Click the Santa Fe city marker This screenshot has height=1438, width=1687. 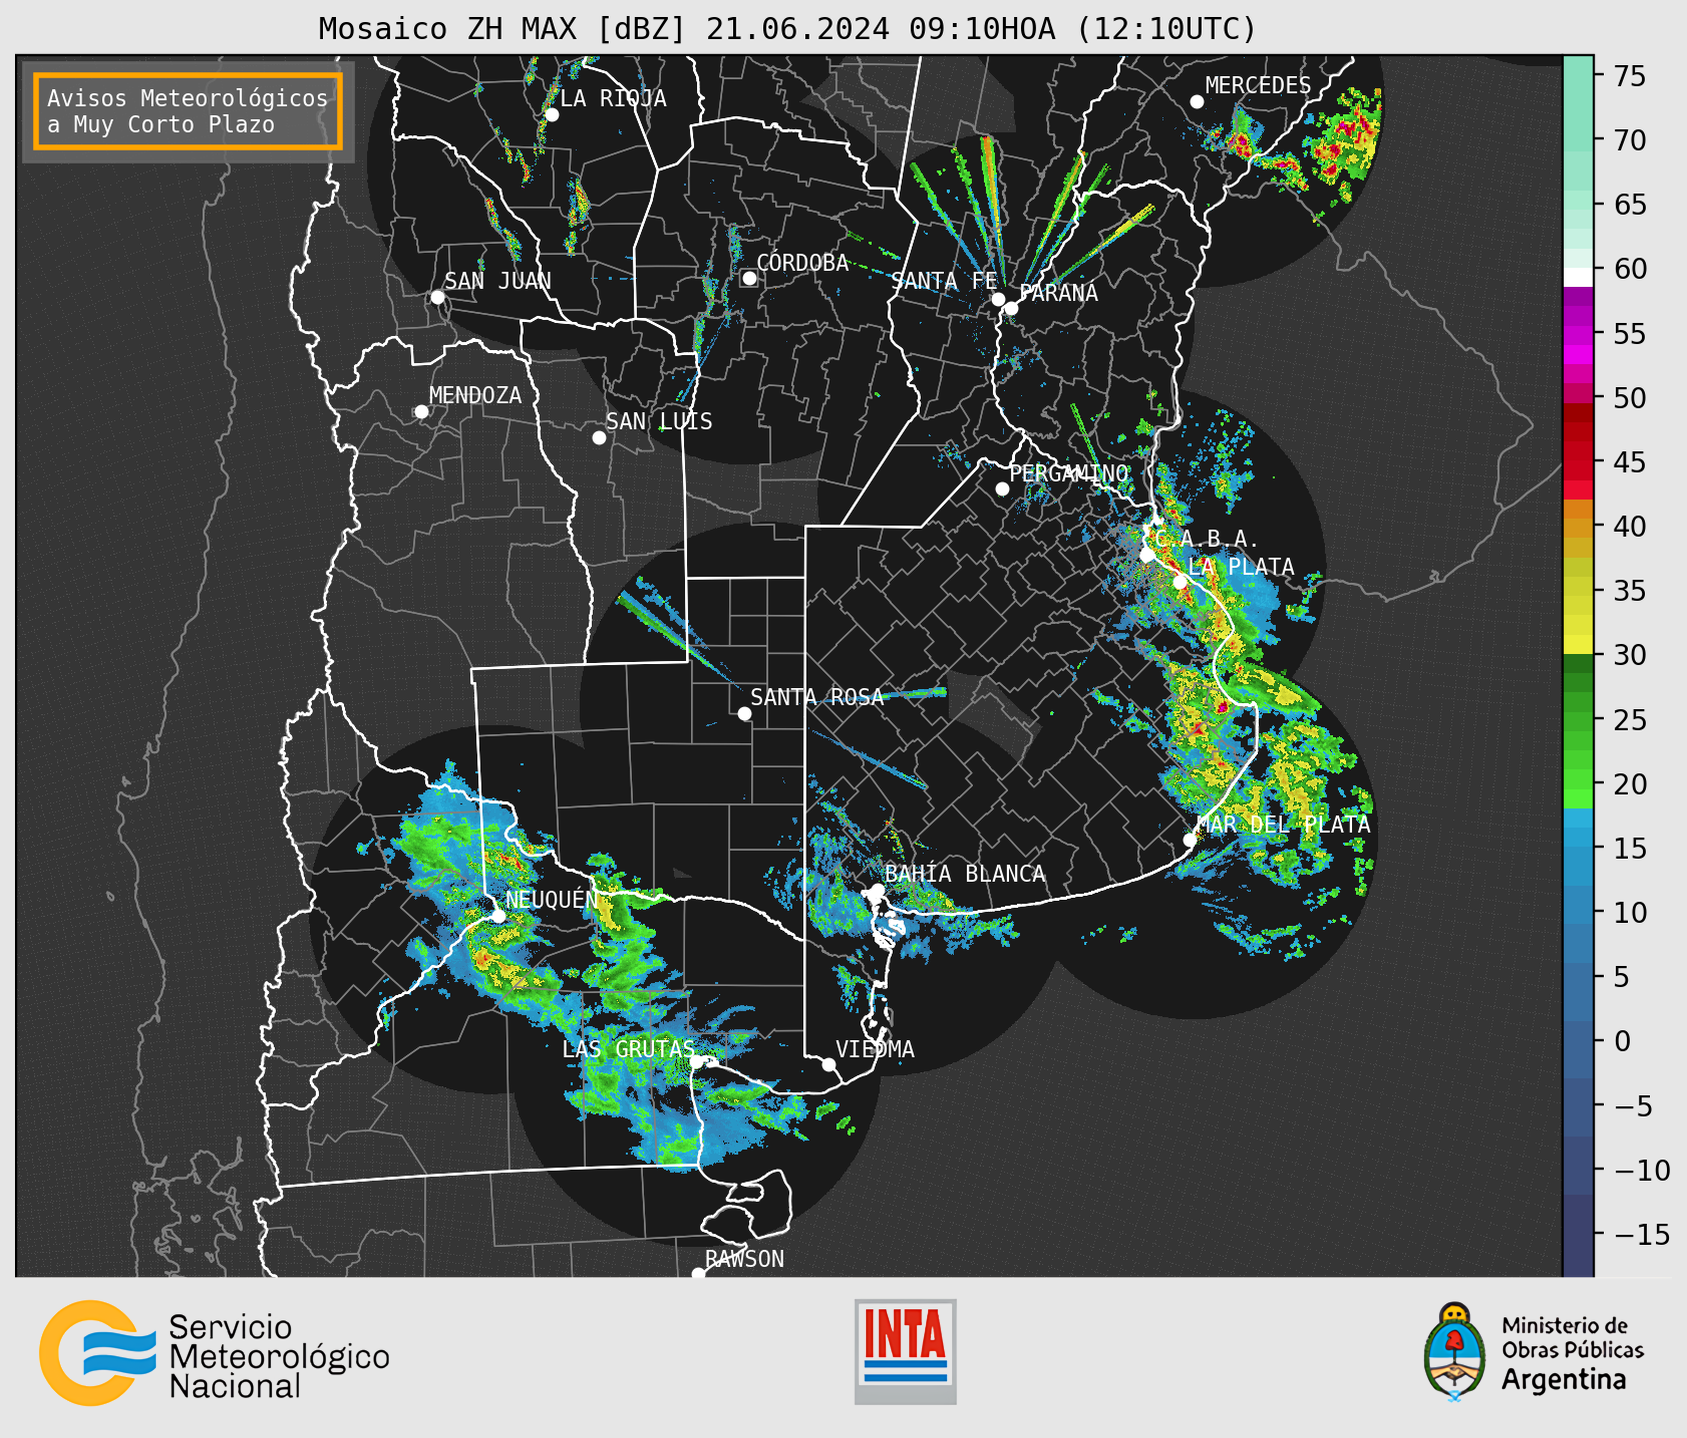[x=998, y=299]
